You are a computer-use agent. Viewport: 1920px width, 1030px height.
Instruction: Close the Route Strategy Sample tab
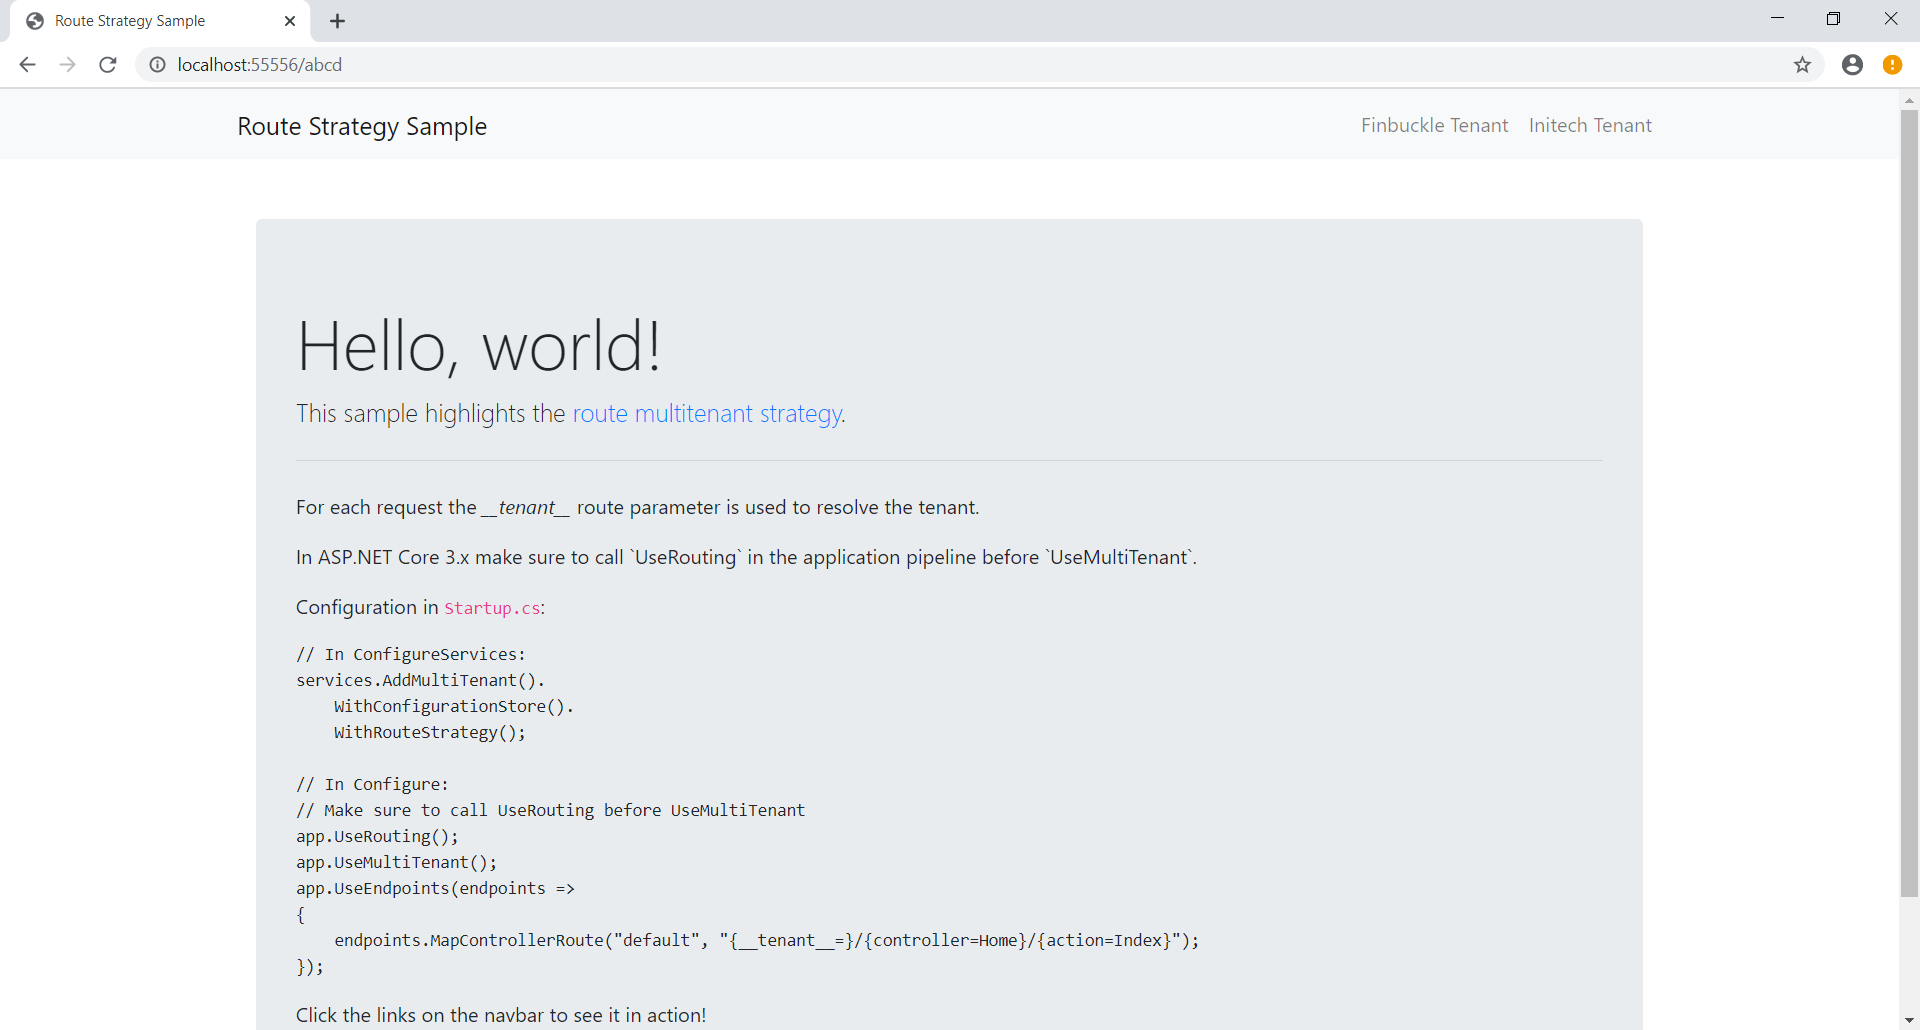(290, 21)
